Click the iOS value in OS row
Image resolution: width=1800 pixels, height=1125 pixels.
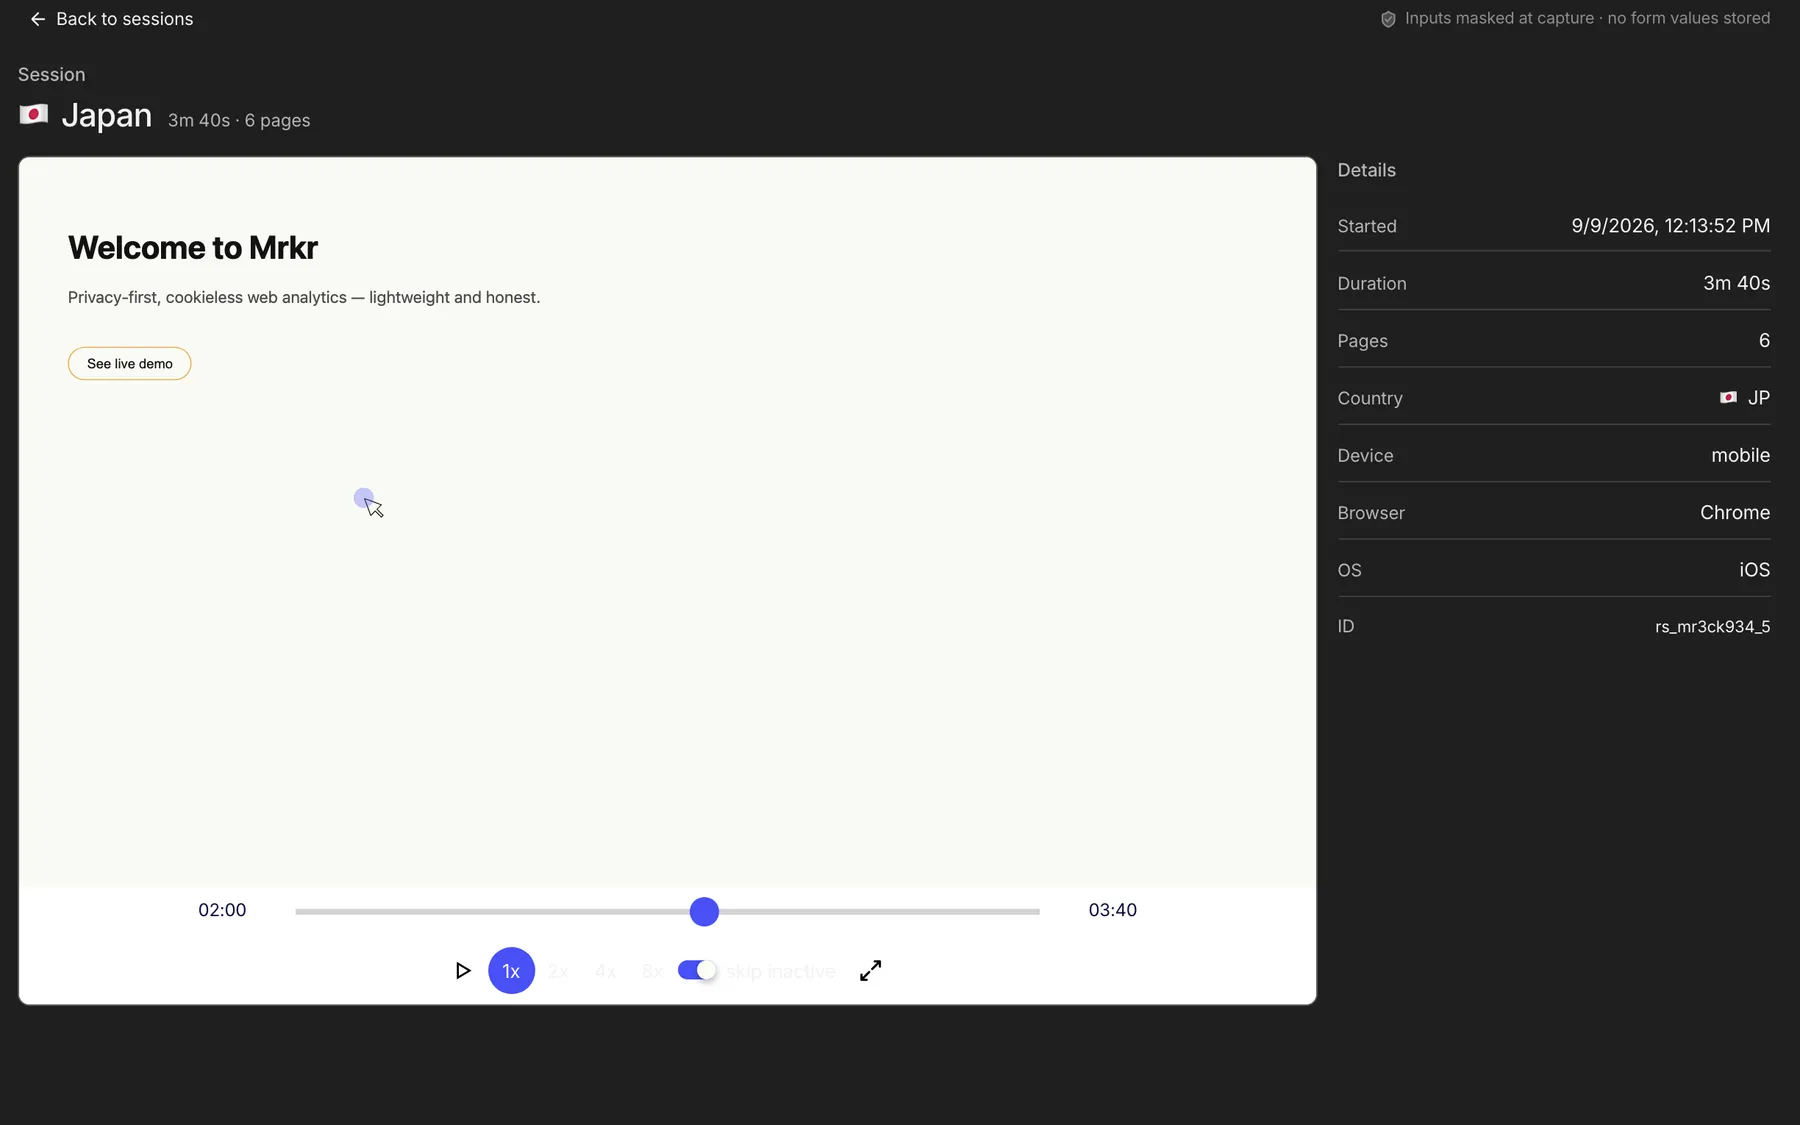(x=1754, y=570)
